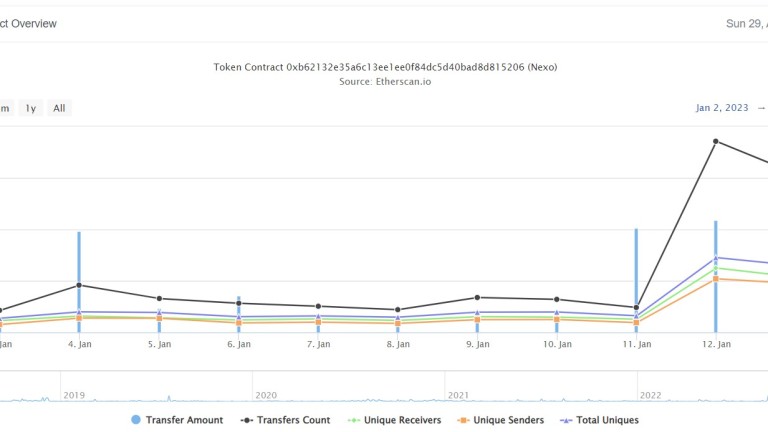The height and width of the screenshot is (432, 768).
Task: Click the purple Total Uniques legend marker
Action: coord(565,420)
